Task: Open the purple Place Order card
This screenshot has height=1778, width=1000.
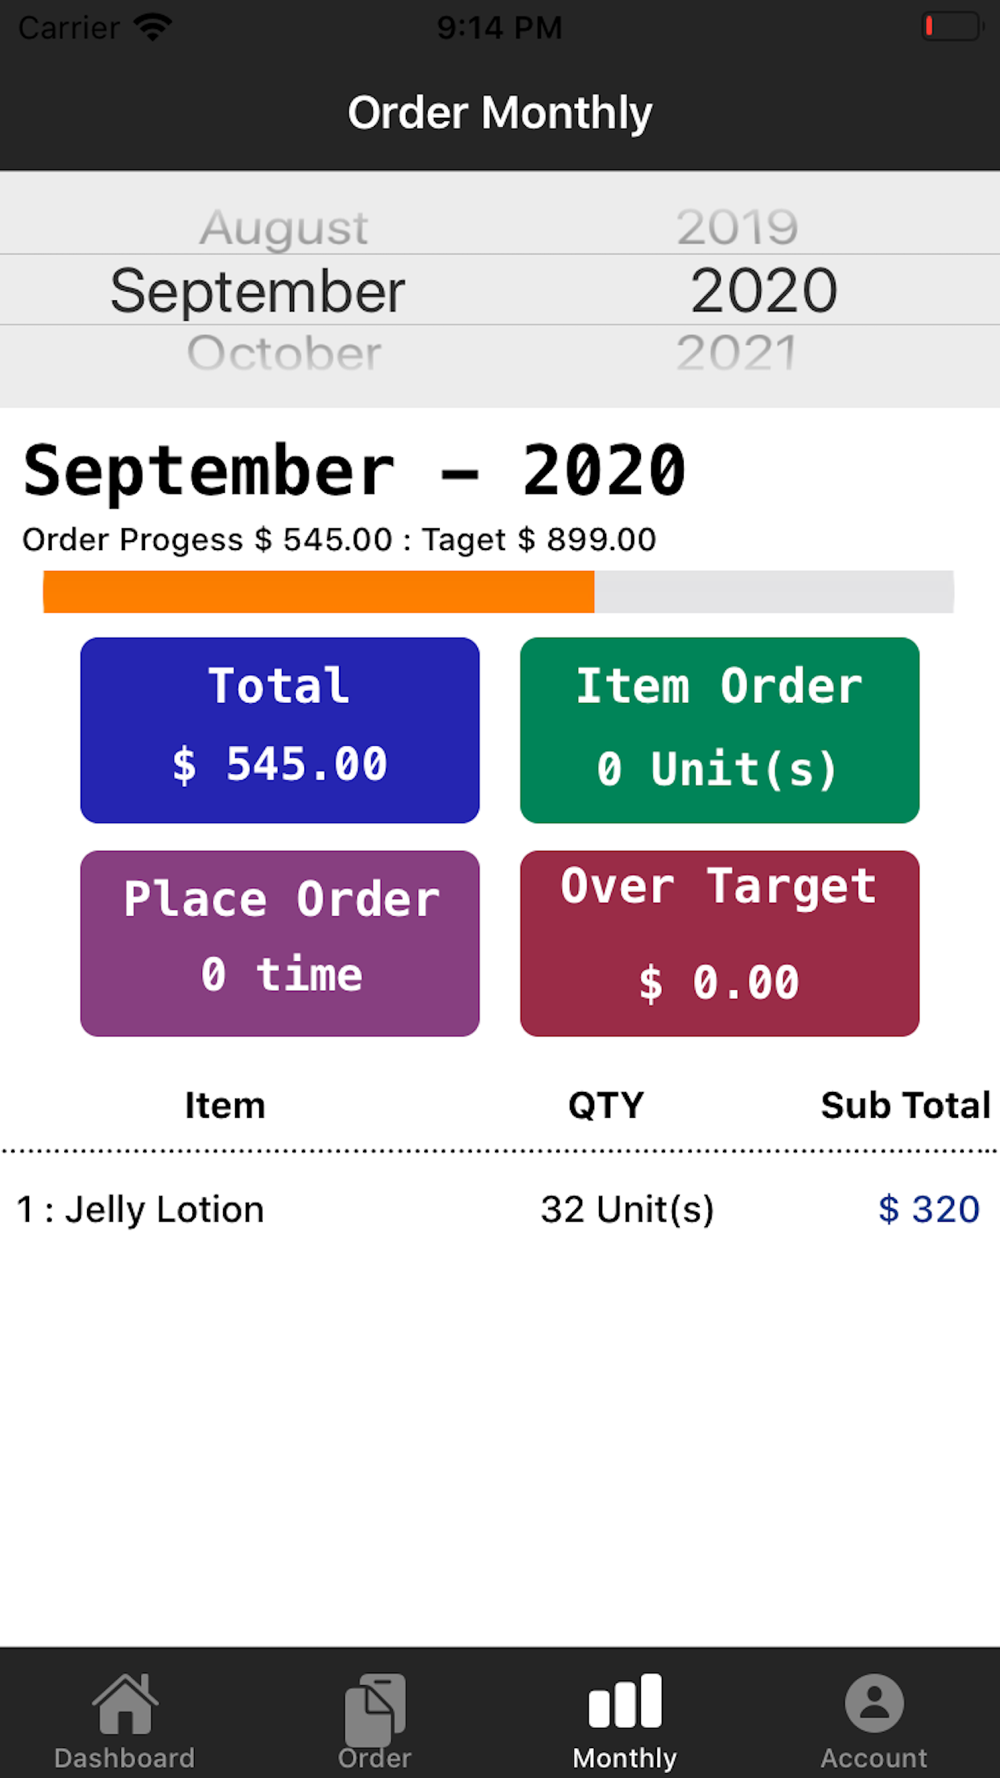Action: tap(280, 943)
